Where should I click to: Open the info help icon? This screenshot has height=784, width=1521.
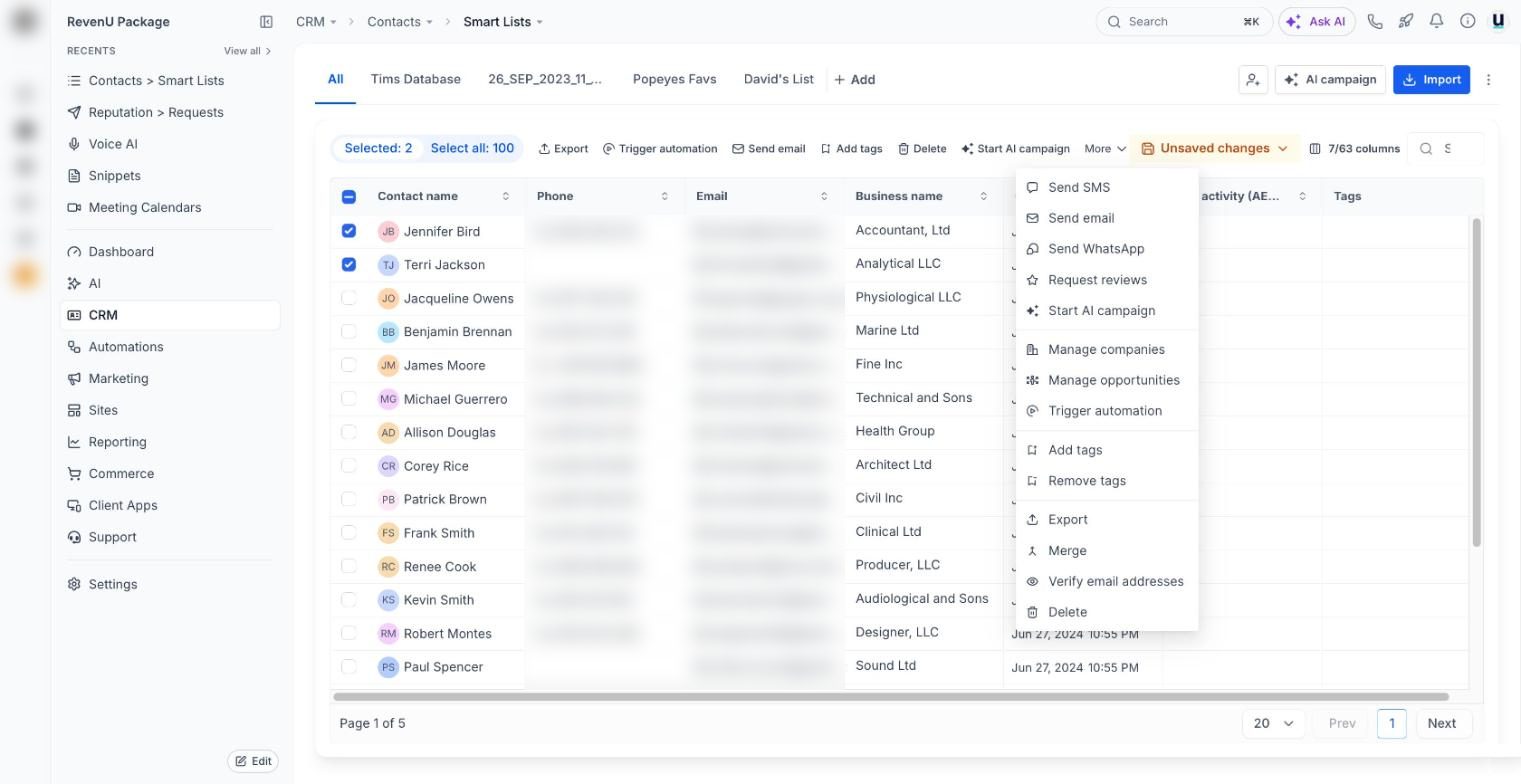click(1468, 21)
